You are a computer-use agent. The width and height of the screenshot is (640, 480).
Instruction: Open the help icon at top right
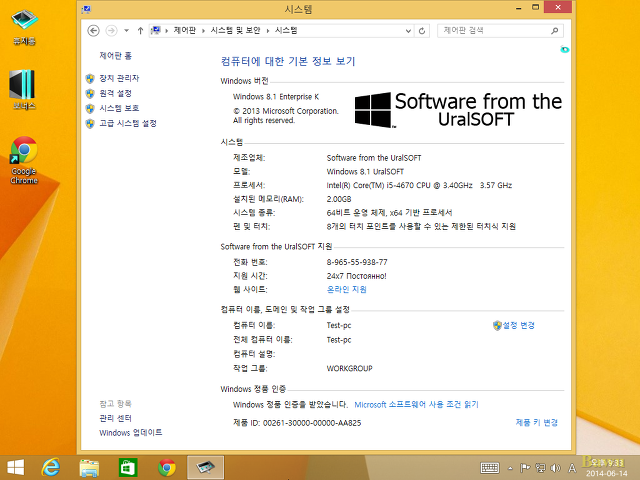564,49
